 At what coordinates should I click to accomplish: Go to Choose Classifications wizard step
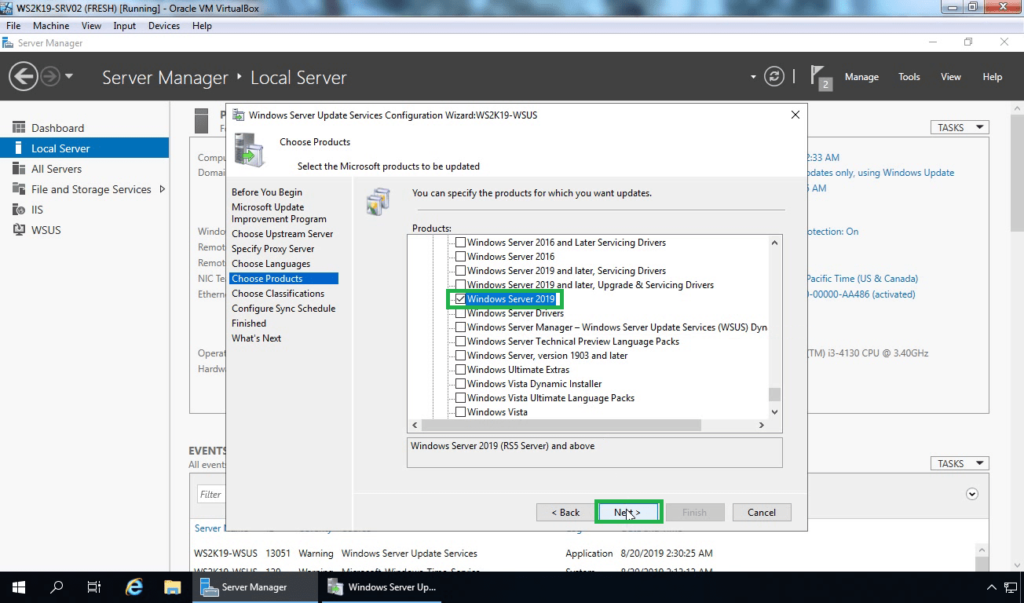point(278,293)
